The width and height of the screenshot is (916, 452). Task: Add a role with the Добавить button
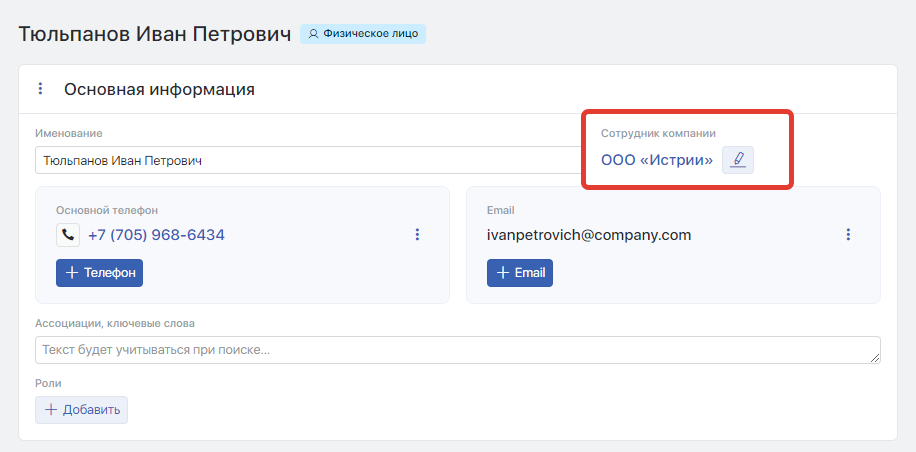pos(82,409)
